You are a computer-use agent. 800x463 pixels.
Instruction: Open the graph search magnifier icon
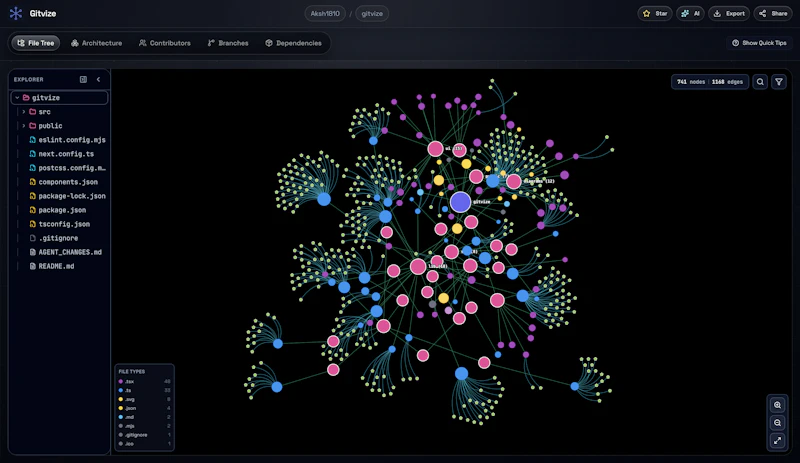(x=760, y=82)
